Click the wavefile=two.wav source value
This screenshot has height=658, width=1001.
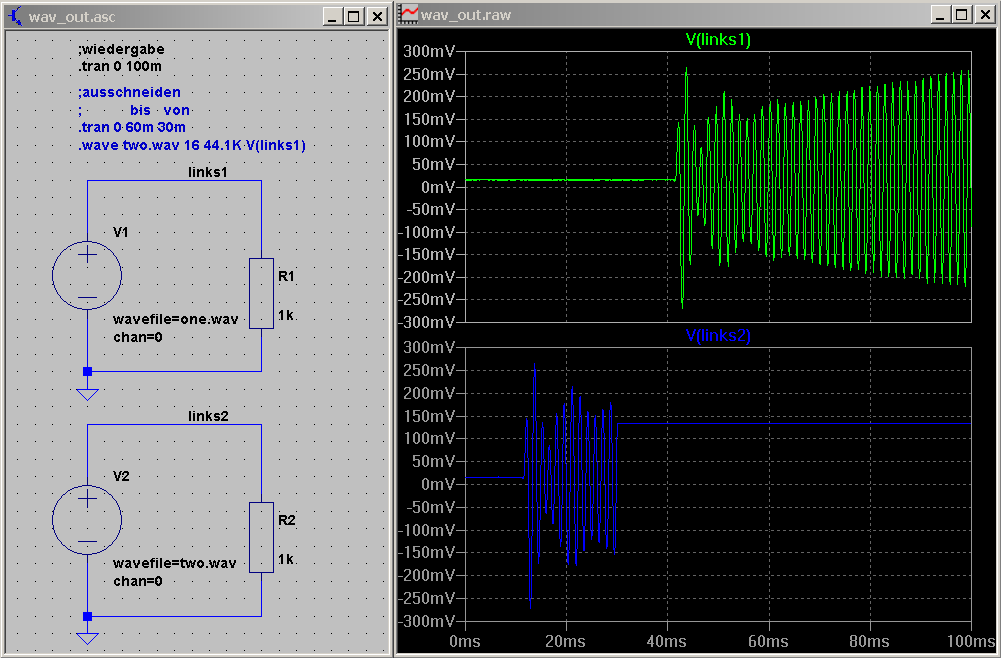175,563
